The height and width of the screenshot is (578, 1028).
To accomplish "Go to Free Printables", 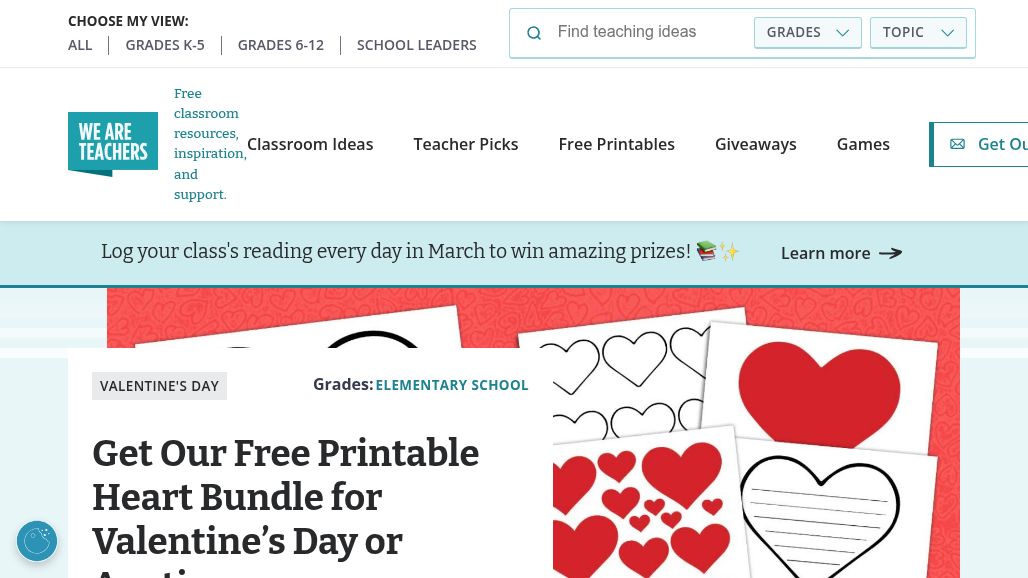I will click(617, 144).
